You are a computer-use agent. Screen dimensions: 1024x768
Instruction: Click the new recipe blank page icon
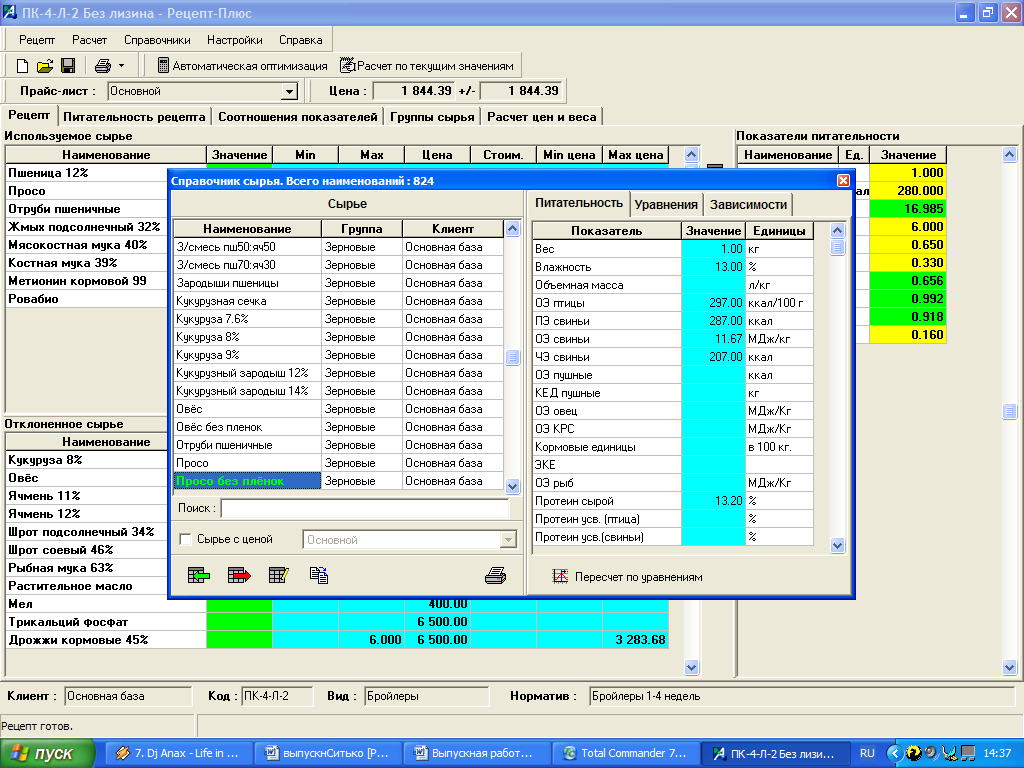(x=22, y=66)
